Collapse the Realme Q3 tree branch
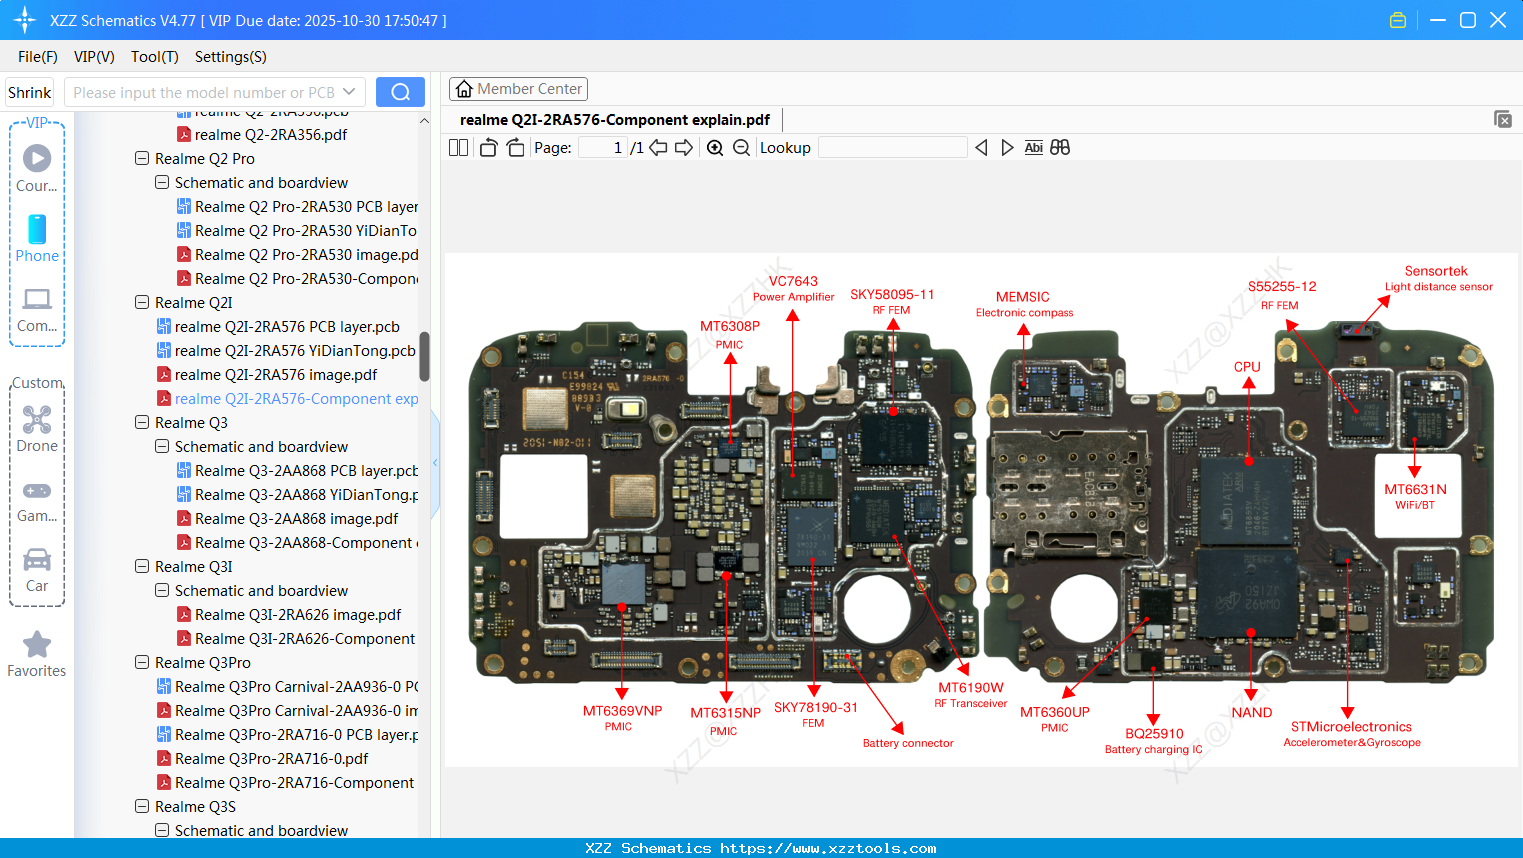The width and height of the screenshot is (1523, 858). point(141,422)
